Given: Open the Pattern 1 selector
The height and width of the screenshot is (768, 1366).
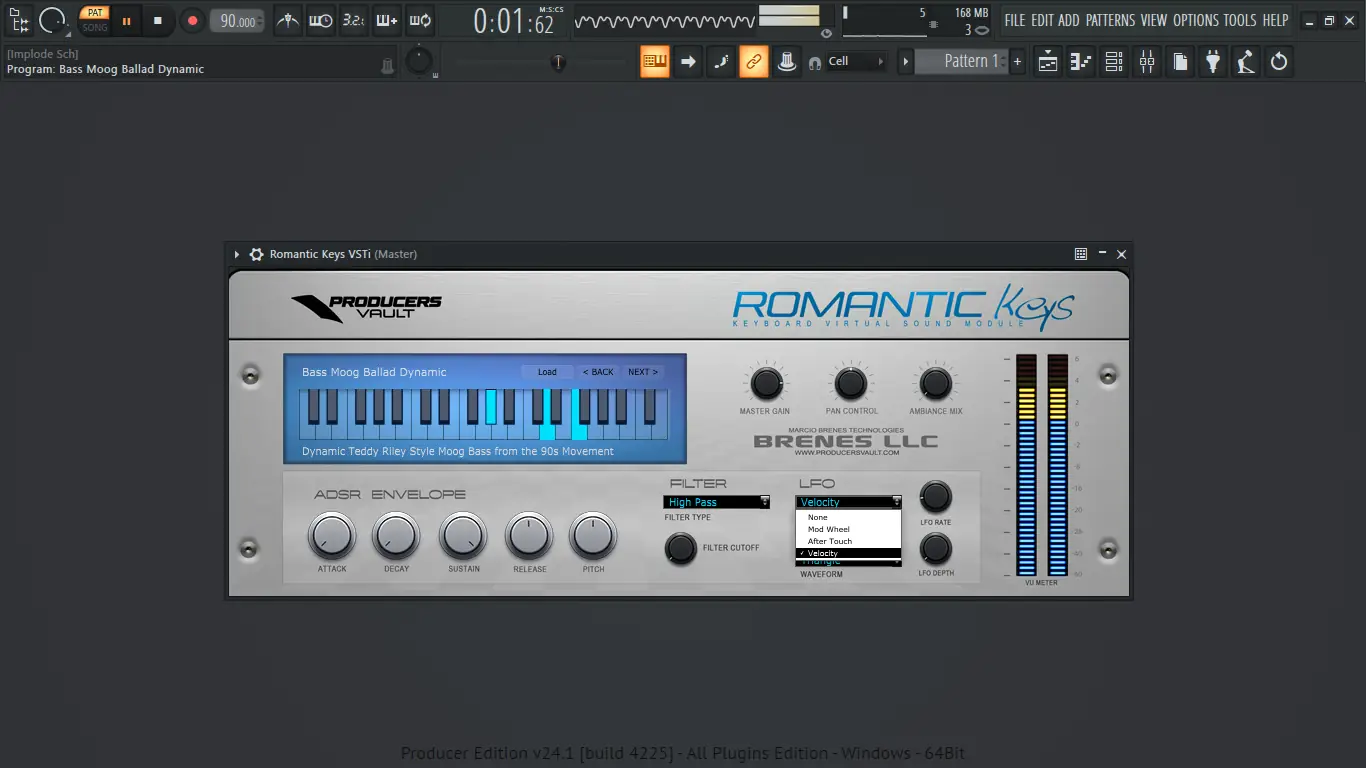Looking at the screenshot, I should (963, 62).
